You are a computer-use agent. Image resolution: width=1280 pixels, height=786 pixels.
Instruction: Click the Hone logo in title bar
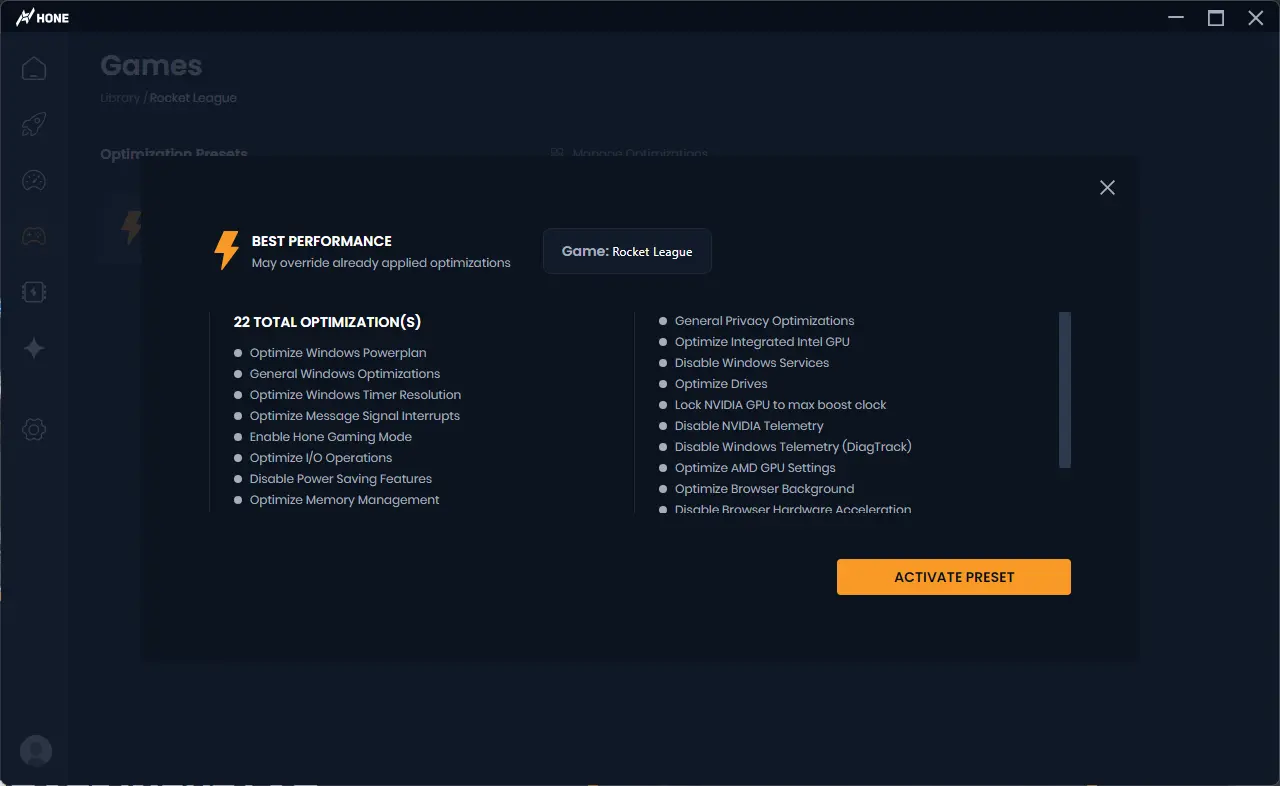click(x=42, y=17)
